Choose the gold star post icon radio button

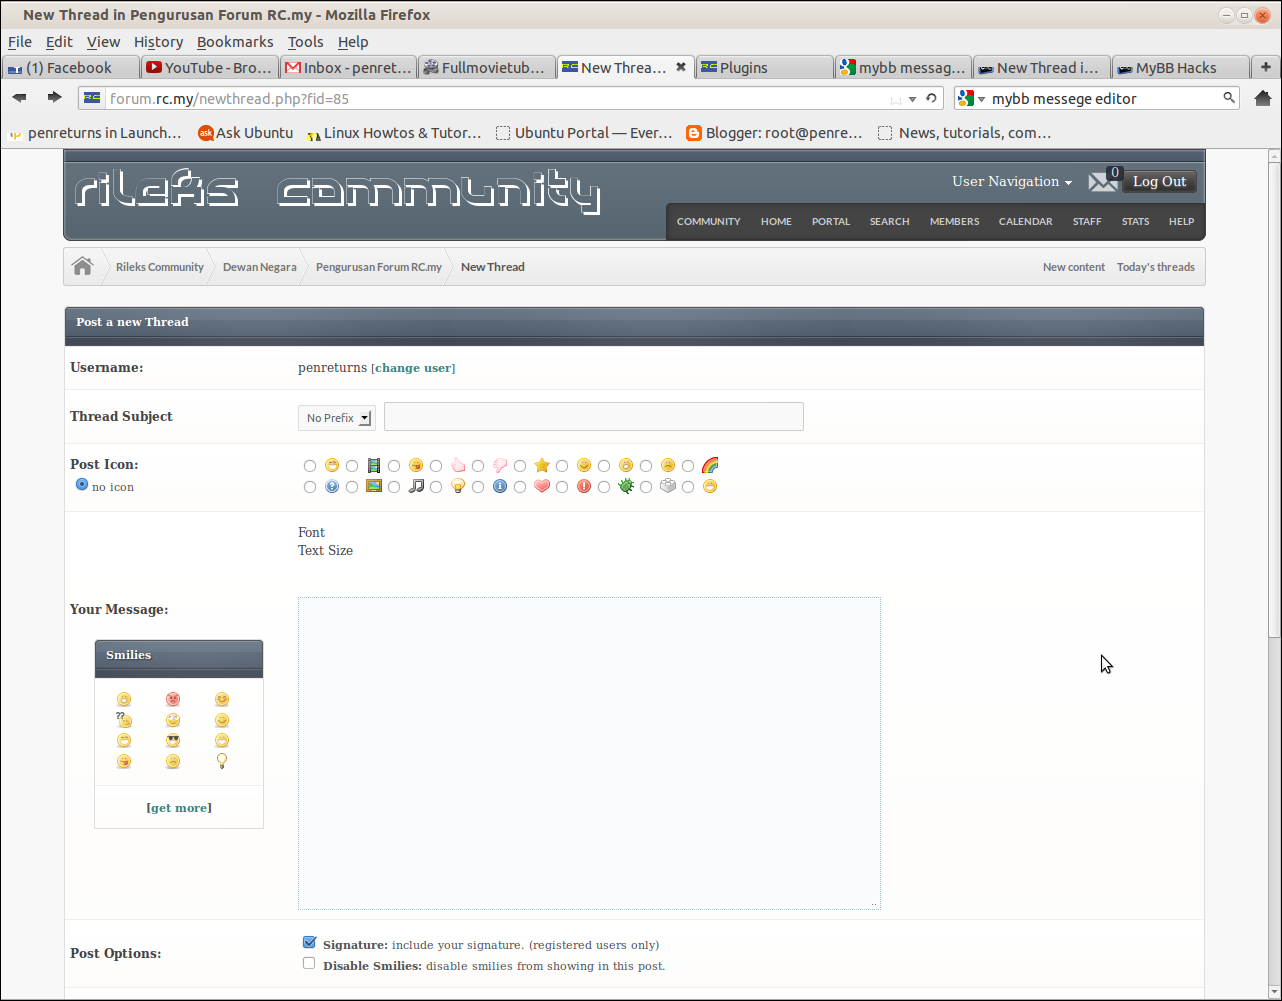(520, 466)
